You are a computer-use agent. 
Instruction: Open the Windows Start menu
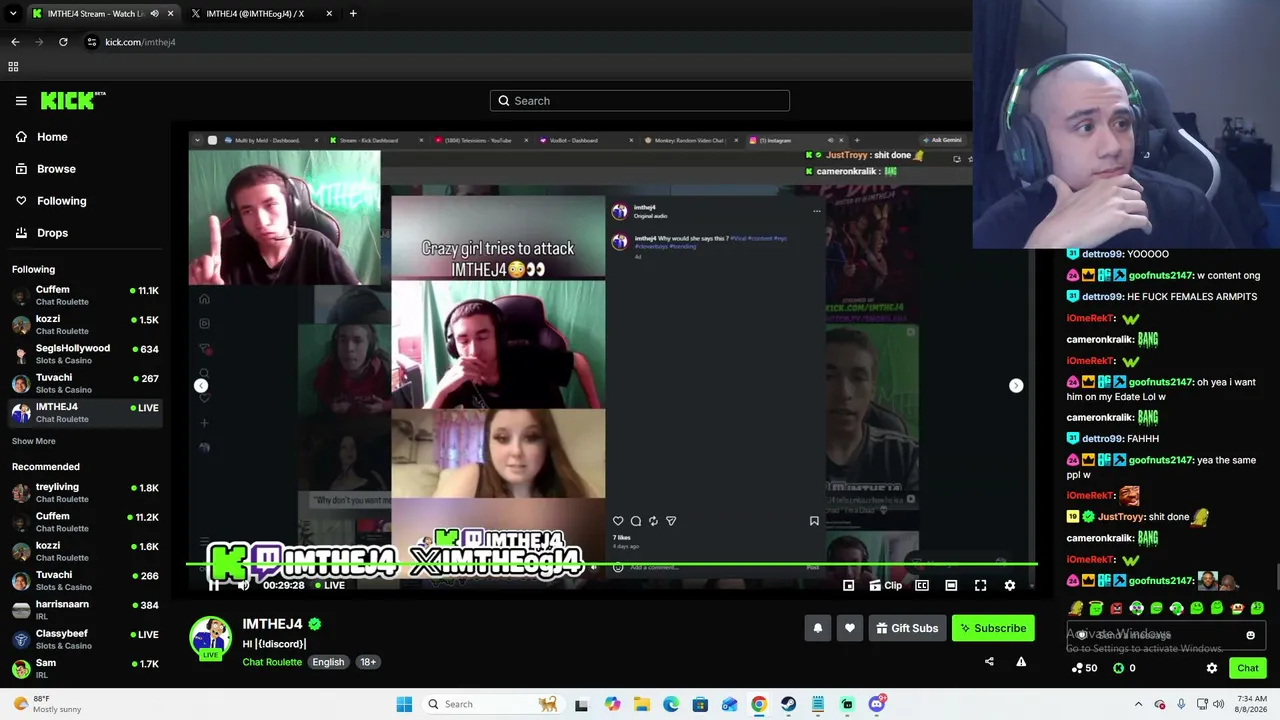[x=404, y=704]
